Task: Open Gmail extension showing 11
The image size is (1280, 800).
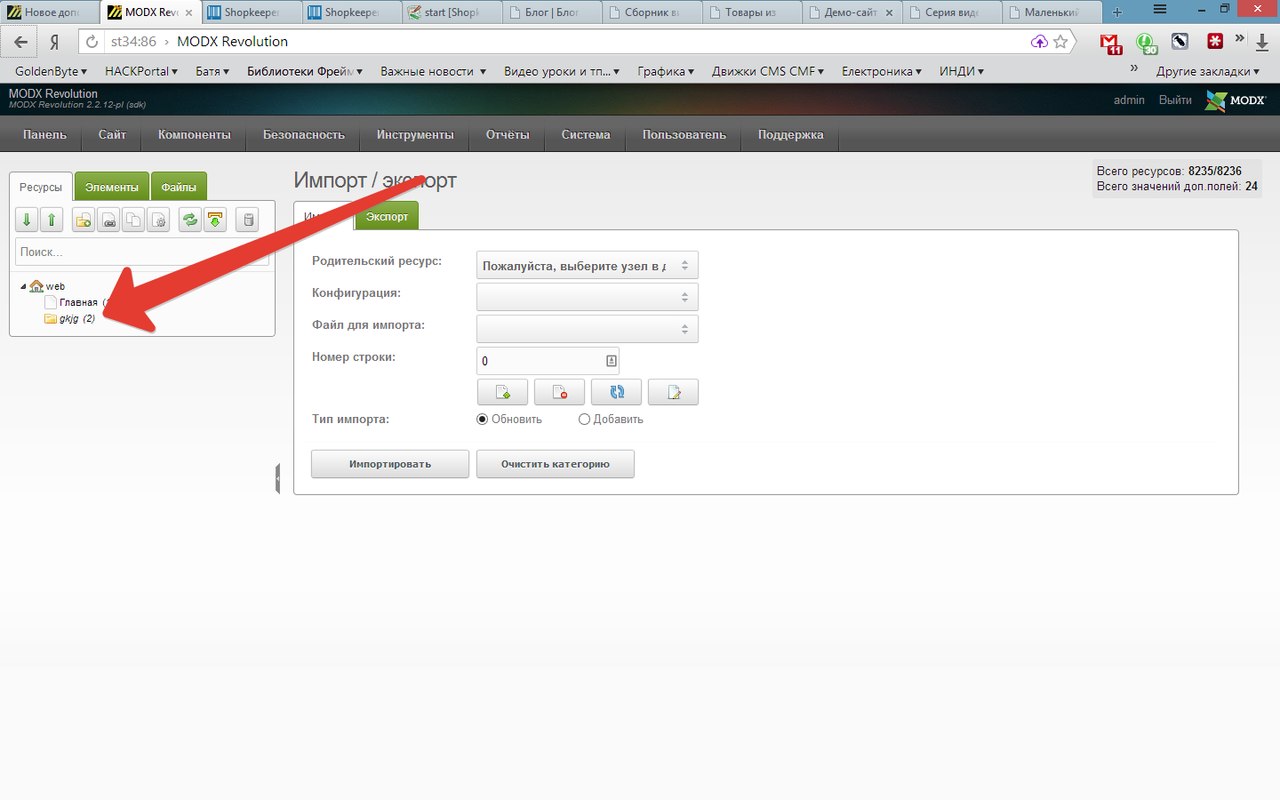Action: (x=1110, y=42)
